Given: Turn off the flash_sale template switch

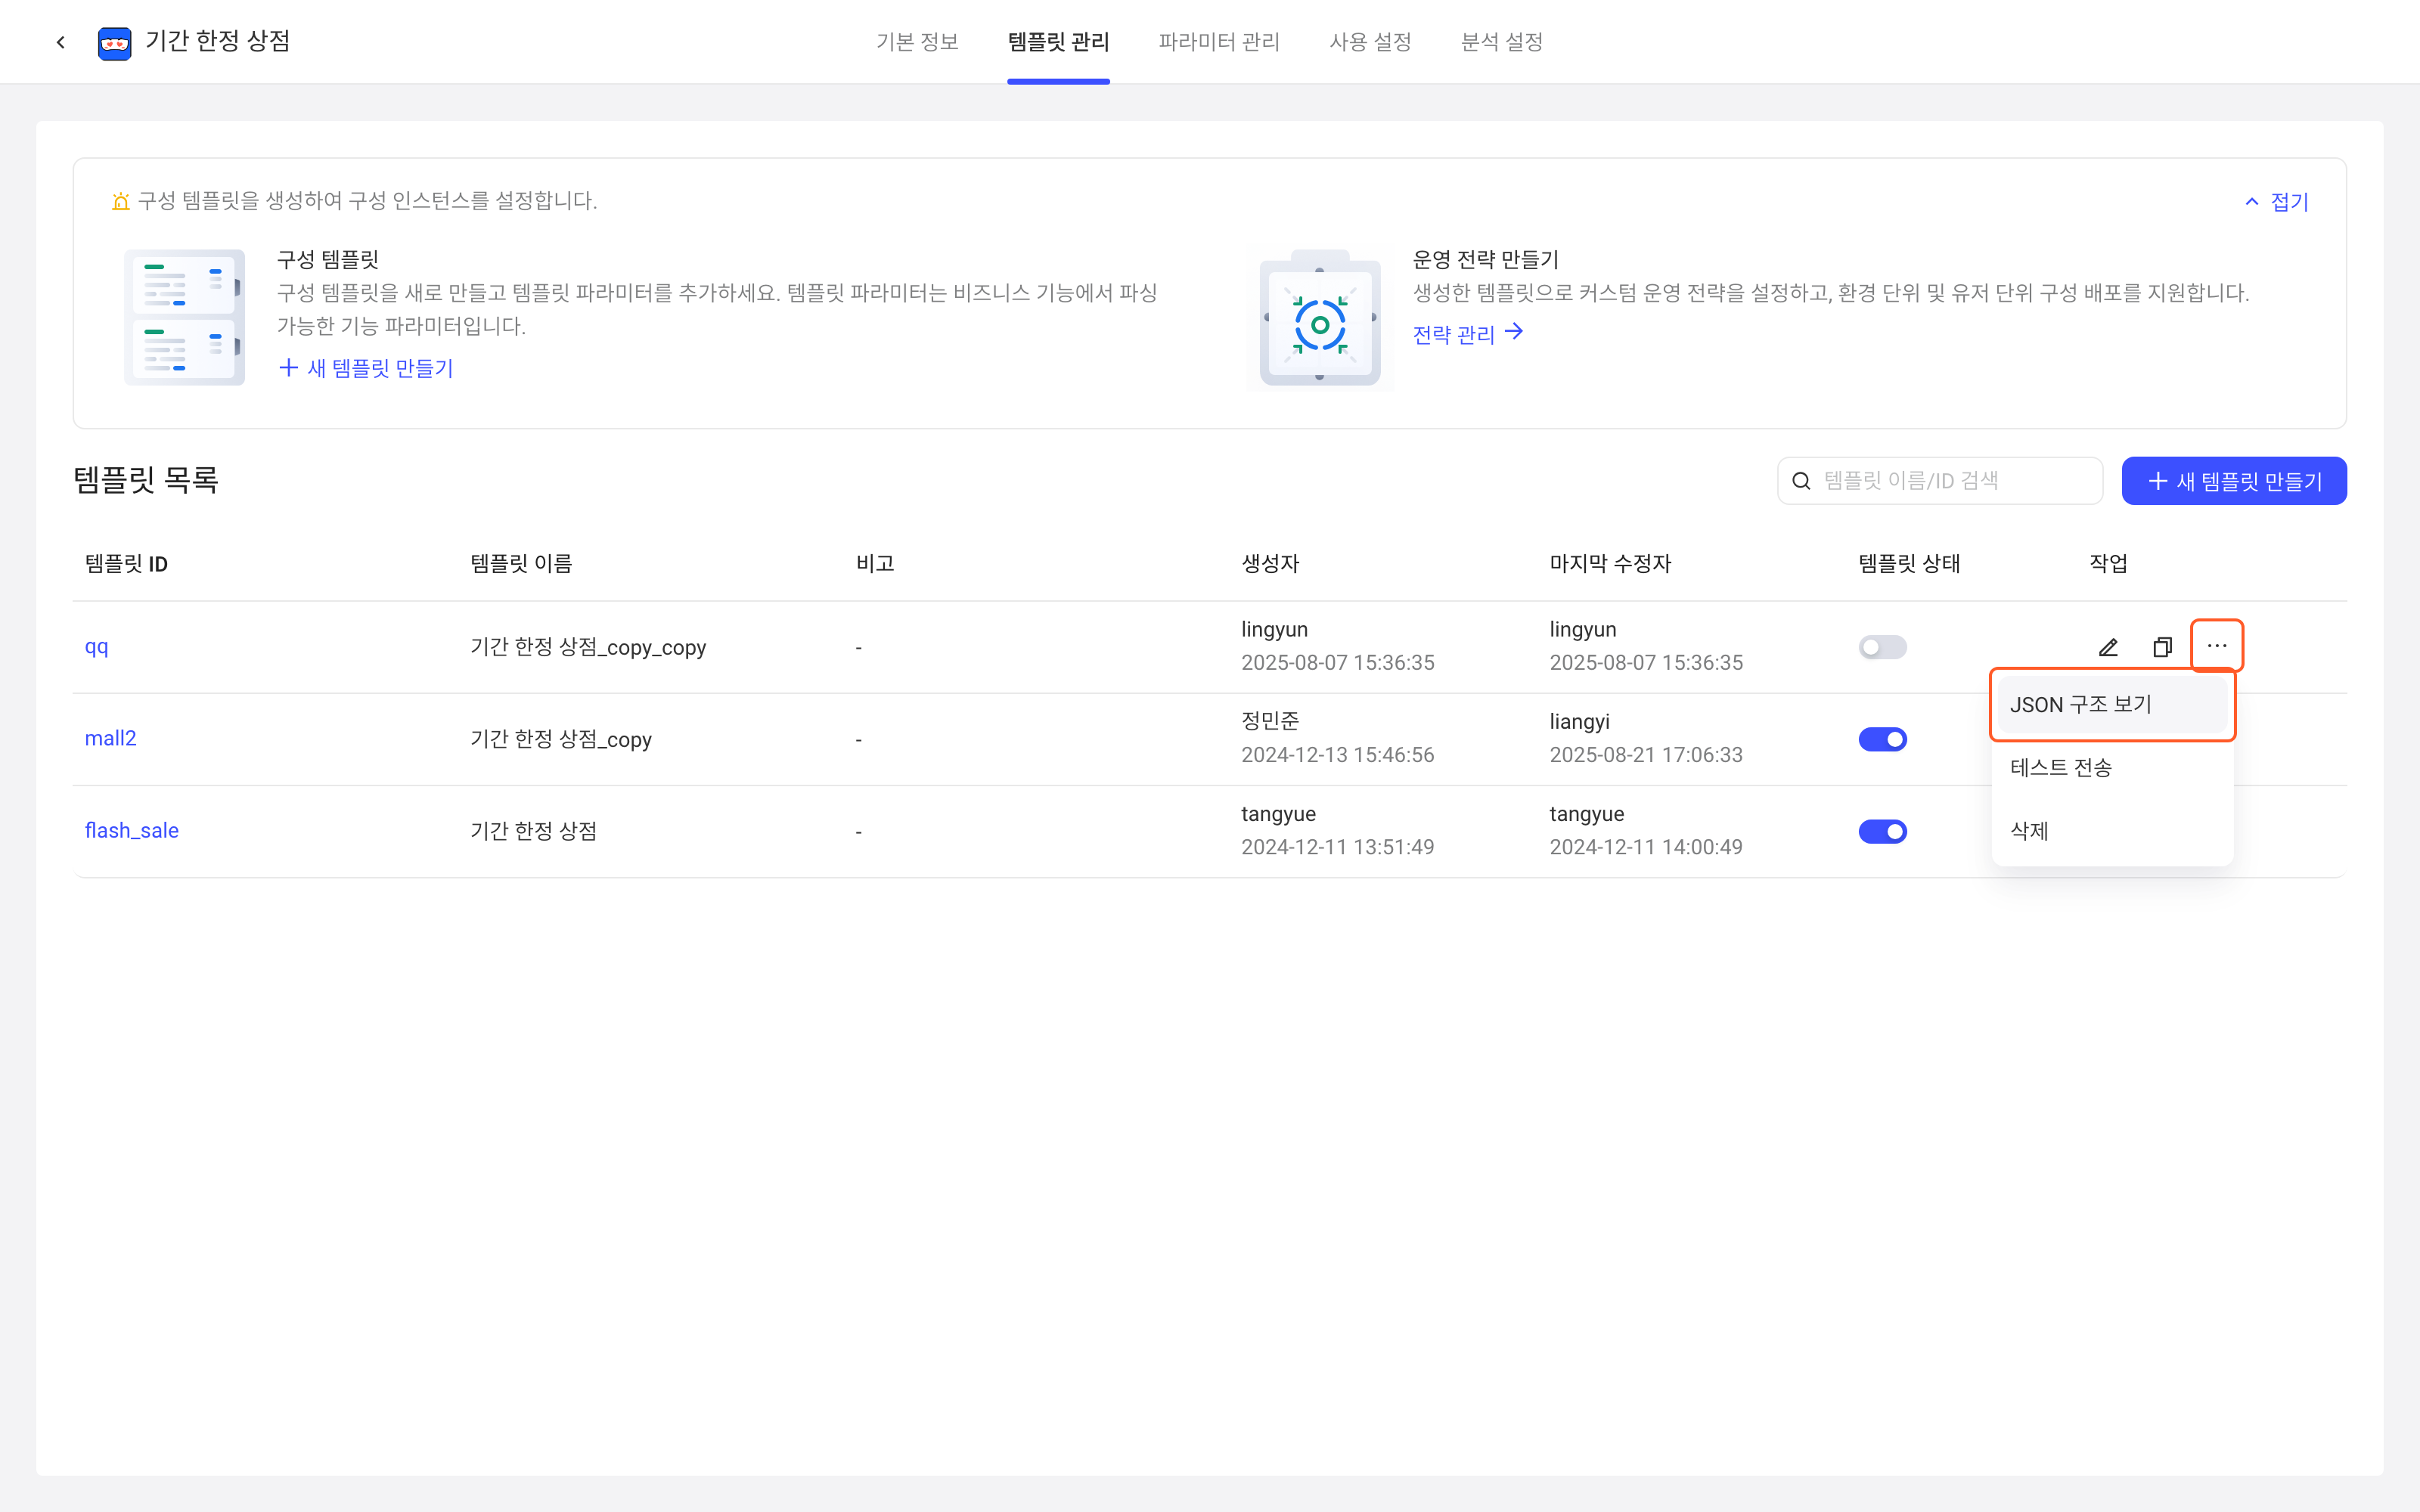Looking at the screenshot, I should [x=1882, y=831].
